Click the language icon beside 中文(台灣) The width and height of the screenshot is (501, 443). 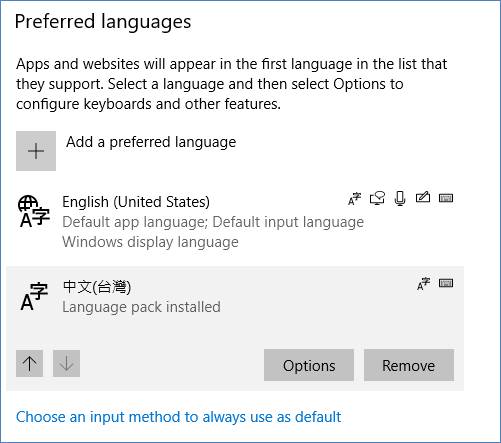tap(34, 296)
